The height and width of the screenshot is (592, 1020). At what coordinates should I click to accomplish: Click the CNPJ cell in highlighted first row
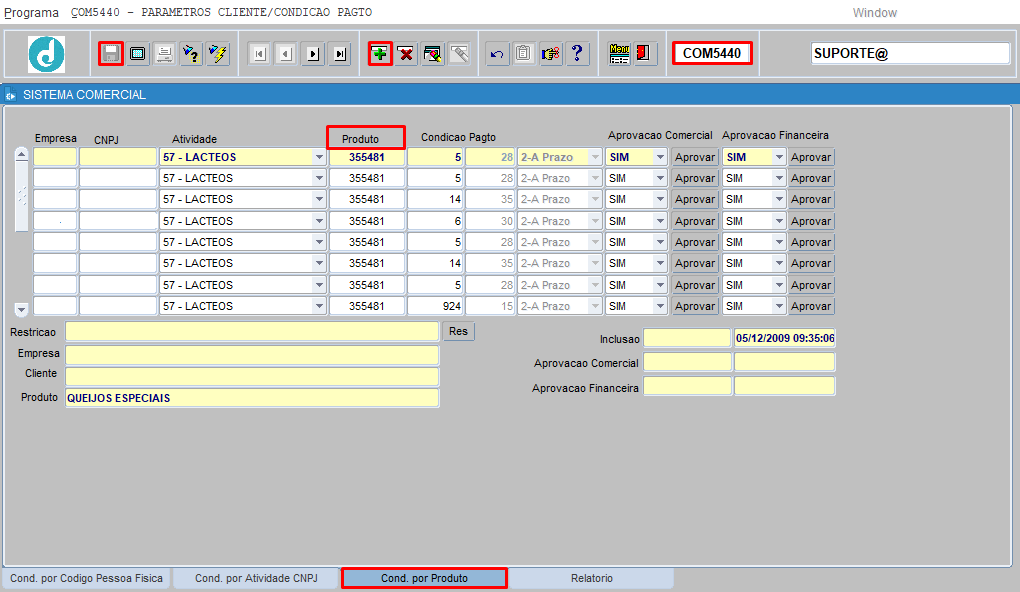[x=118, y=157]
